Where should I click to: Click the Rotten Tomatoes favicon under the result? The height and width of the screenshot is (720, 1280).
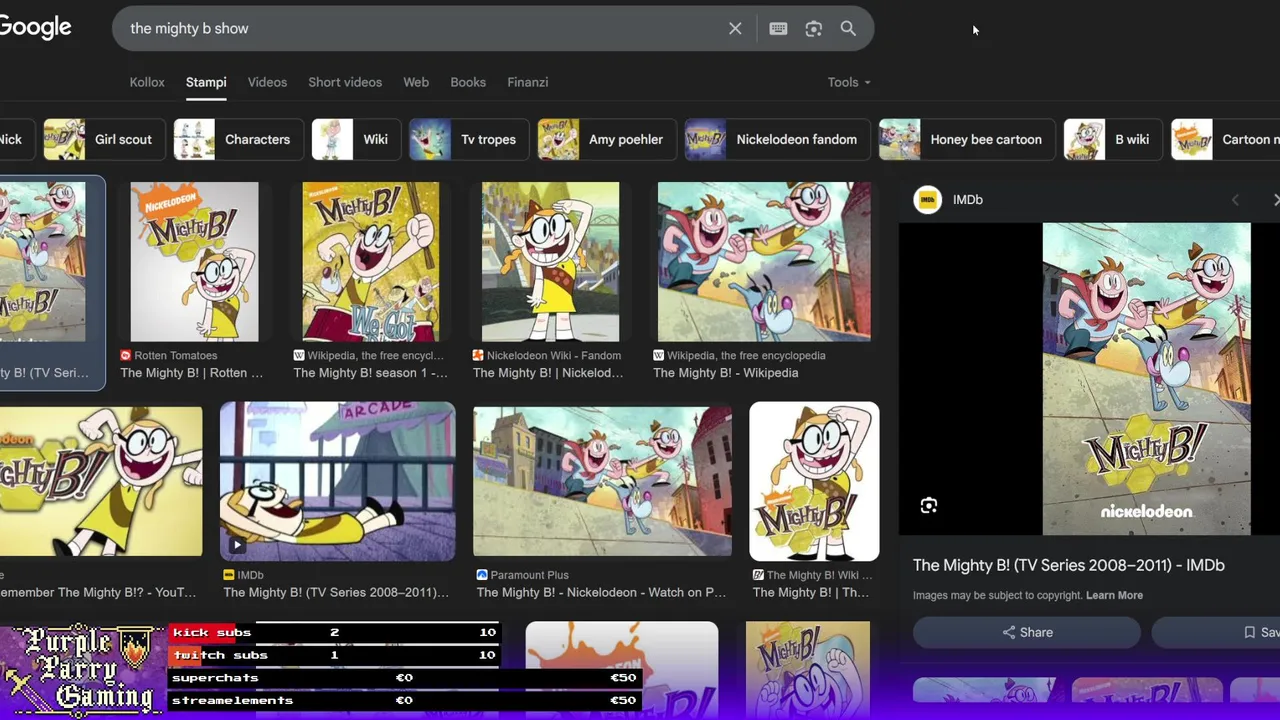point(126,355)
